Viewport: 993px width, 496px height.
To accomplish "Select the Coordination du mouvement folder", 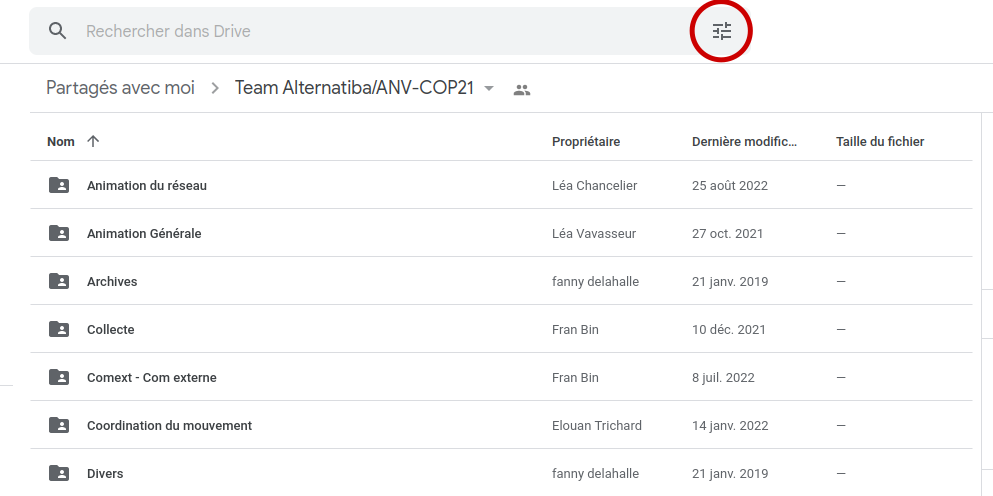I will 169,425.
